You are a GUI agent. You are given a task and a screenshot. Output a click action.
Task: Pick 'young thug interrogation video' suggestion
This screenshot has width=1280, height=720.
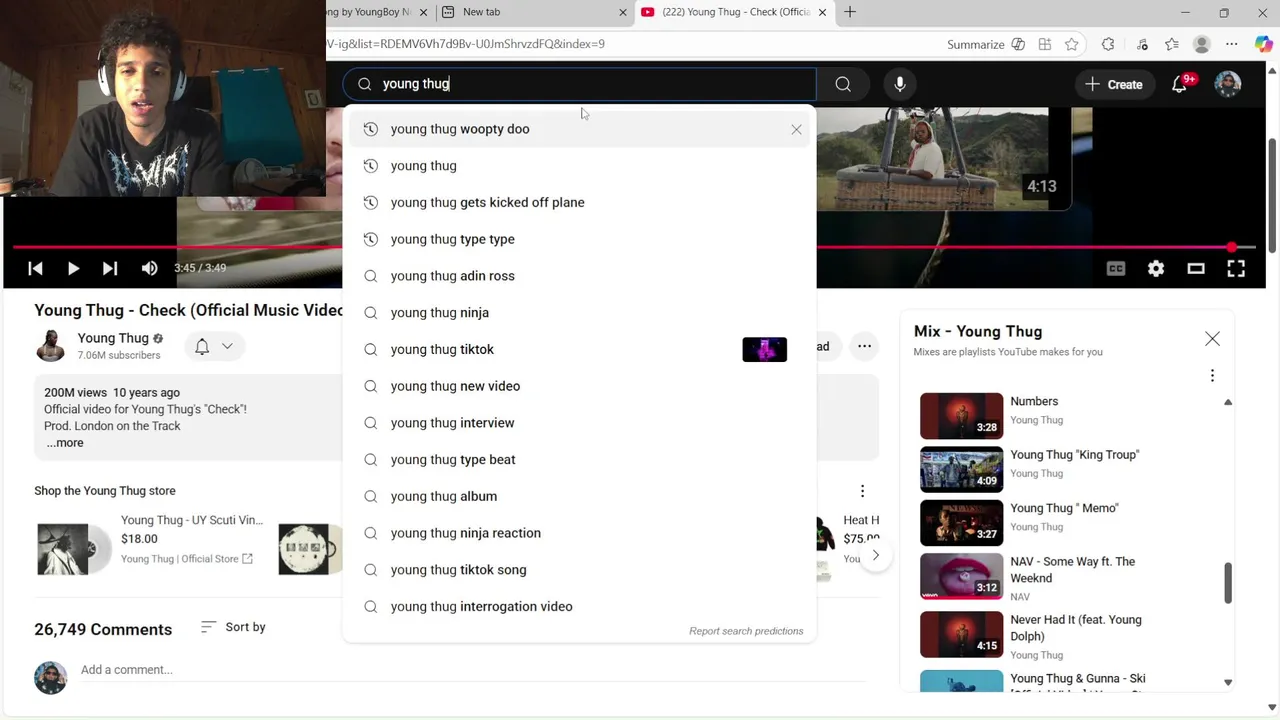pyautogui.click(x=579, y=607)
